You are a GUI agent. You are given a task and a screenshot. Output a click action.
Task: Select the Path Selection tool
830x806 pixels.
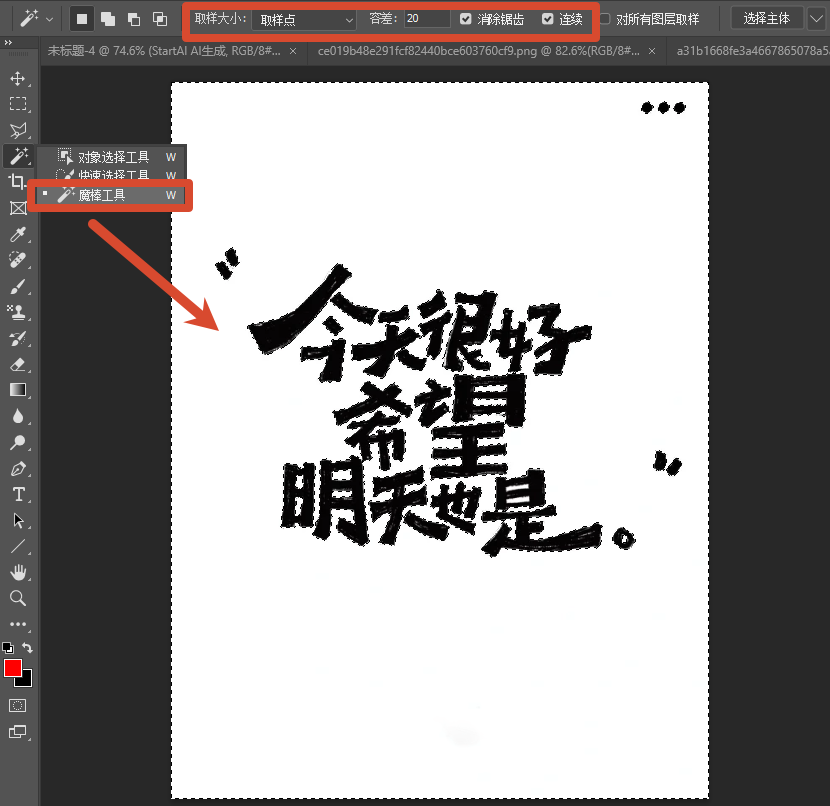(17, 520)
